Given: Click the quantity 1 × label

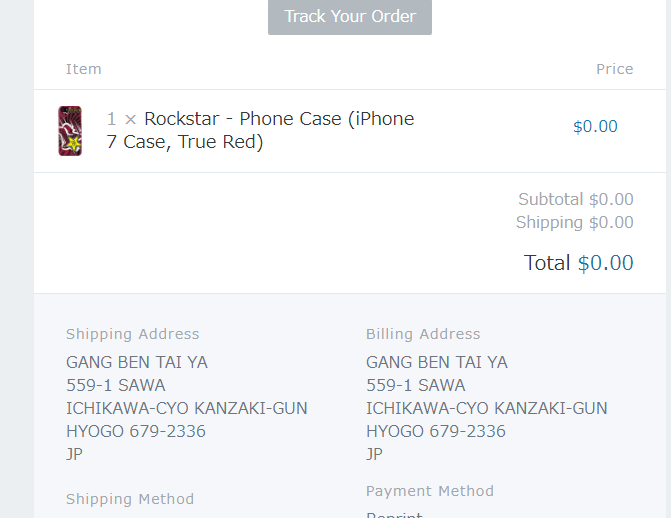Looking at the screenshot, I should (122, 119).
